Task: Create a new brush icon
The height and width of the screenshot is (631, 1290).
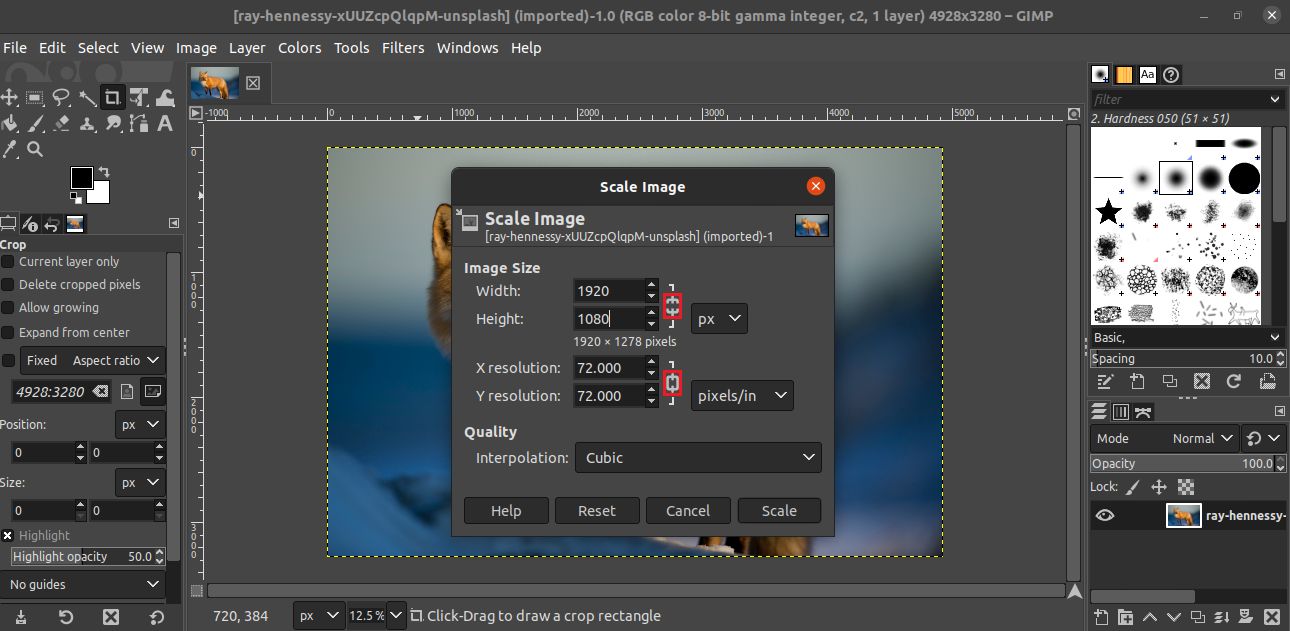Action: point(1137,381)
